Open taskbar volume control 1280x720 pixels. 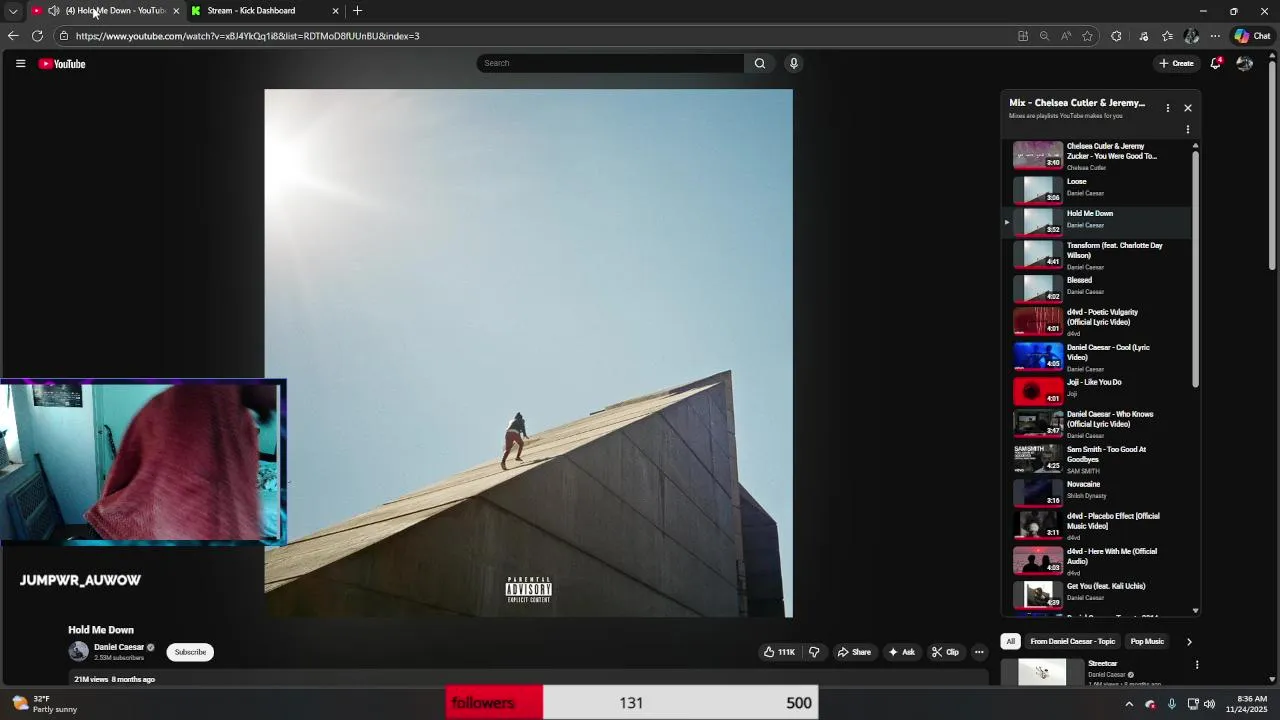pyautogui.click(x=1209, y=704)
